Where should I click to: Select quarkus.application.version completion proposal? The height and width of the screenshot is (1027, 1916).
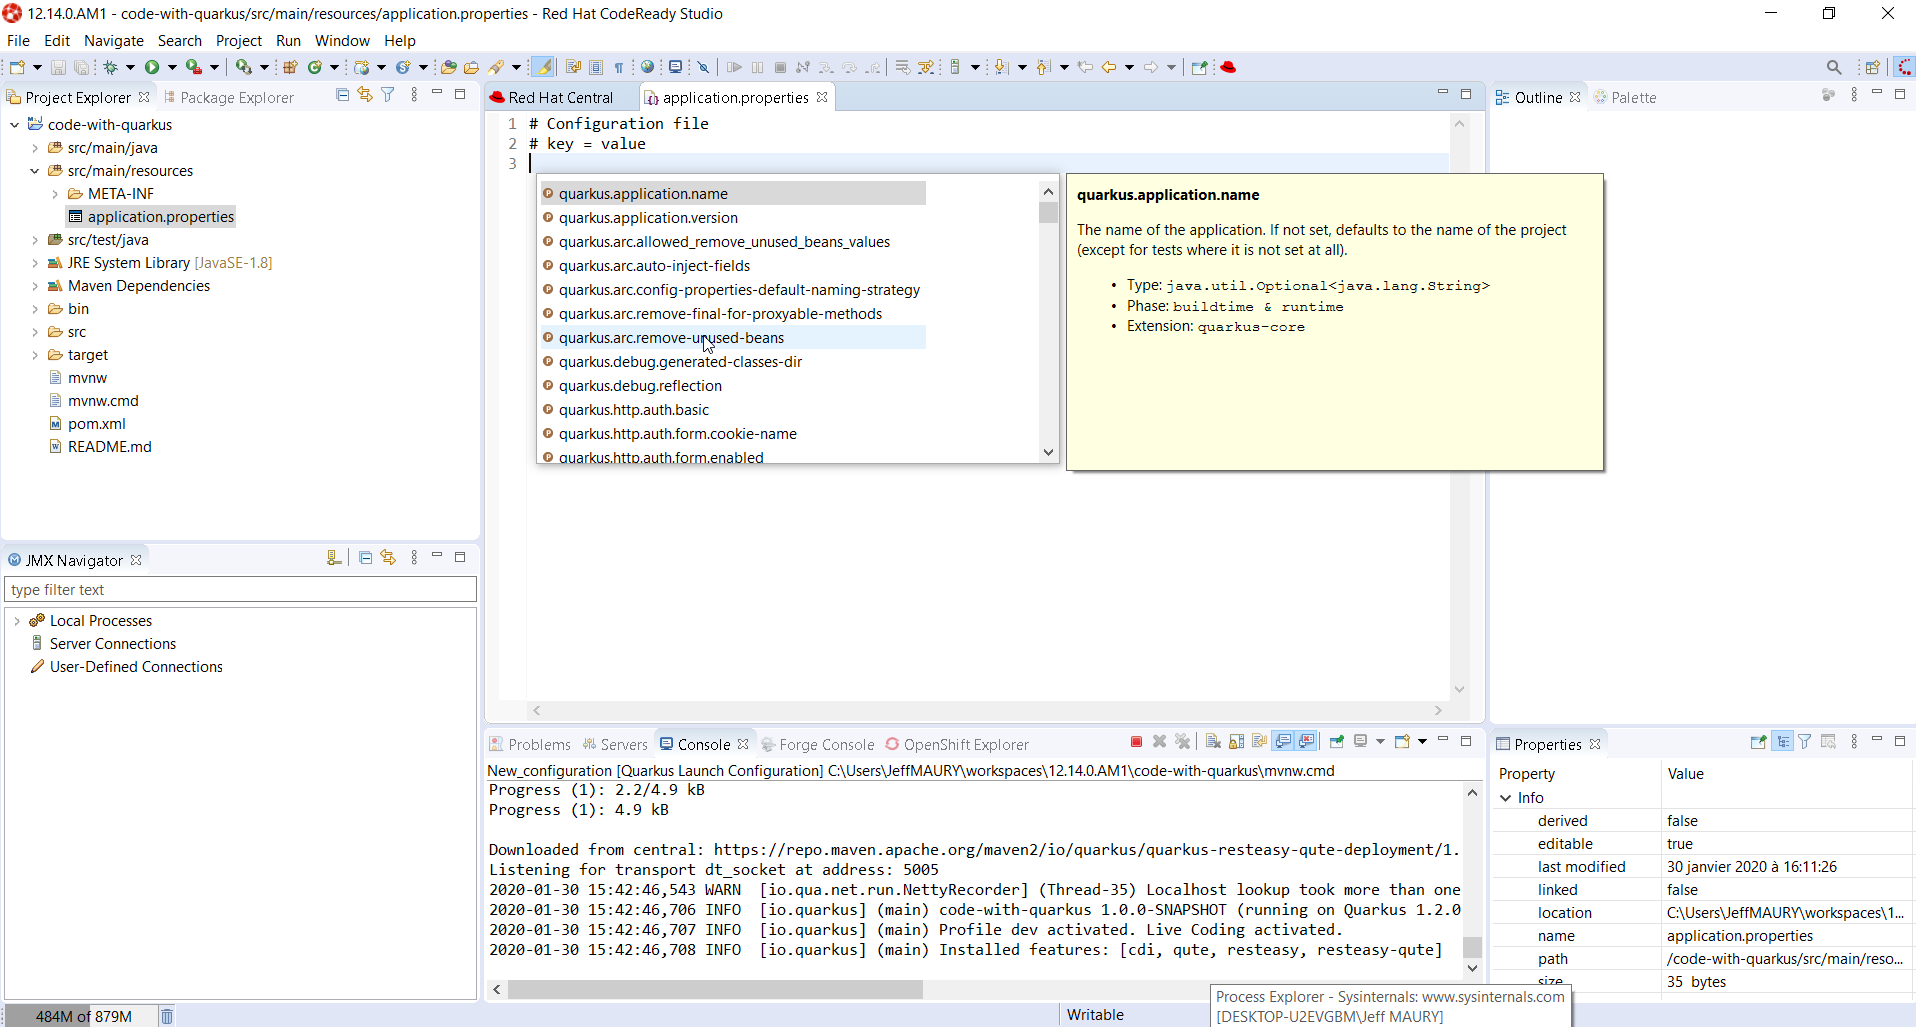tap(733, 218)
